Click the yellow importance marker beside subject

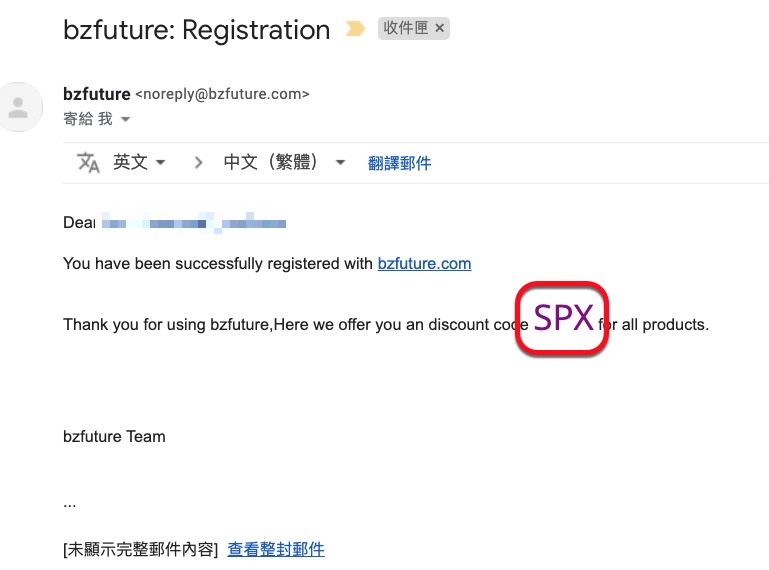click(x=355, y=30)
